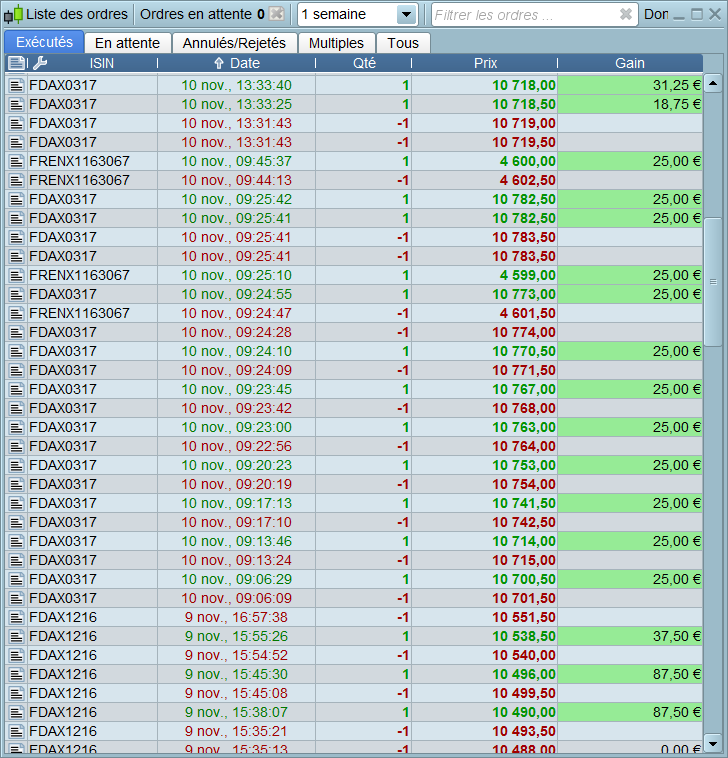Open details icon for FRENX1163067 at 09:24:47
This screenshot has height=758, width=728.
(x=16, y=313)
